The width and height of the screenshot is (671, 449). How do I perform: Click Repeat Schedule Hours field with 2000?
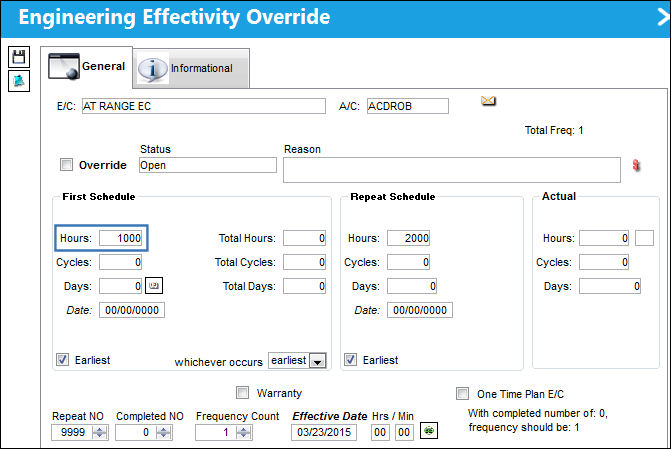tap(408, 238)
